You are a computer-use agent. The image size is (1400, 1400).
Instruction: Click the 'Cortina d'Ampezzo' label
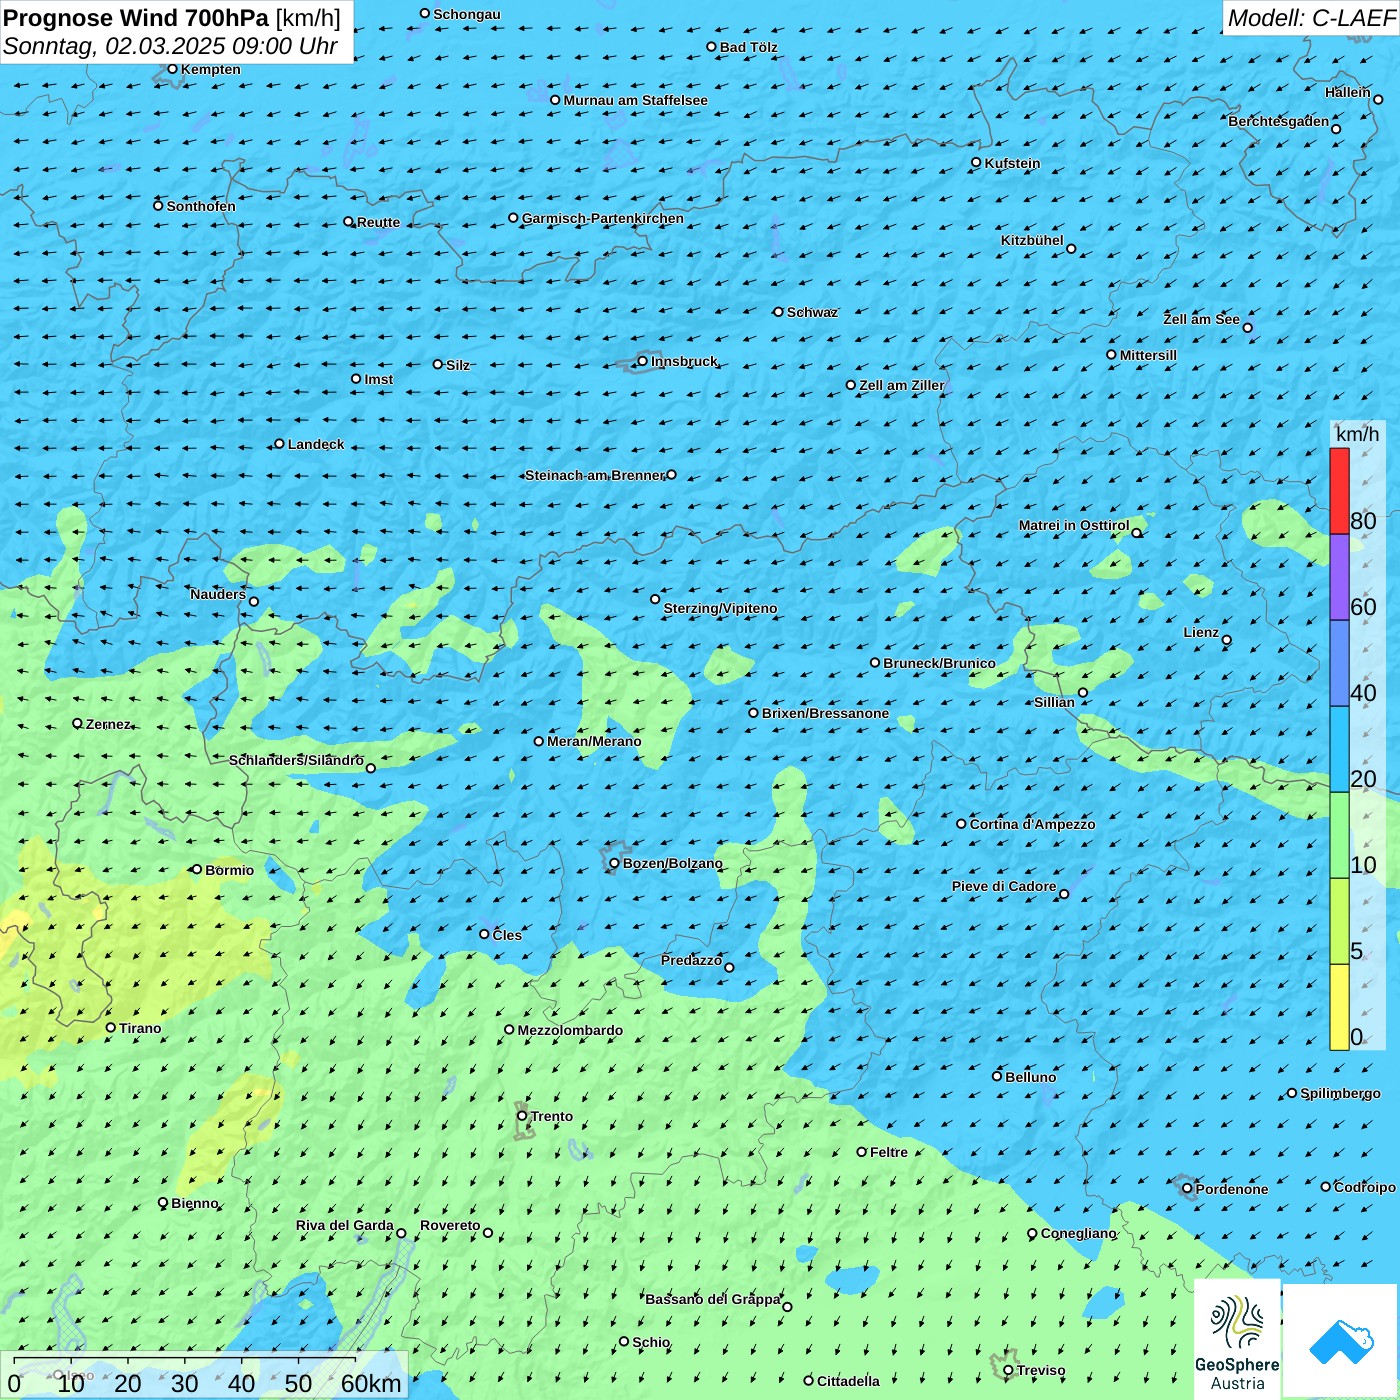[1032, 824]
